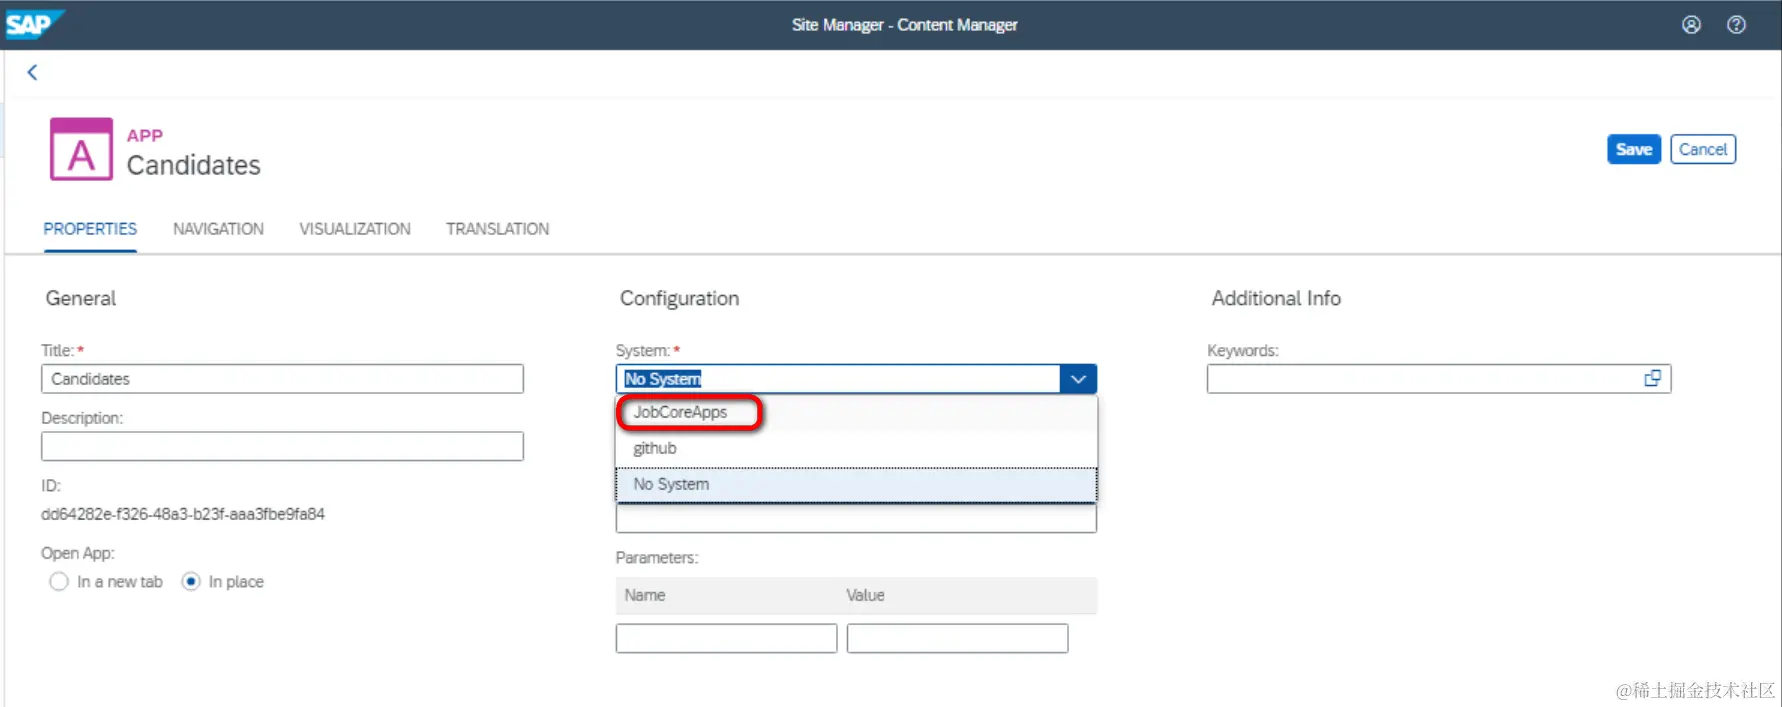Click the Value column header
The image size is (1782, 707).
click(x=865, y=595)
